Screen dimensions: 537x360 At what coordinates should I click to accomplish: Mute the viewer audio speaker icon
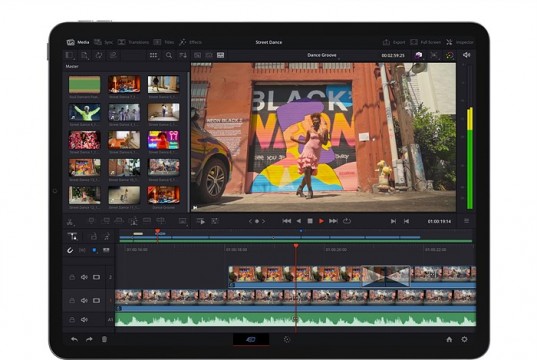[466, 55]
